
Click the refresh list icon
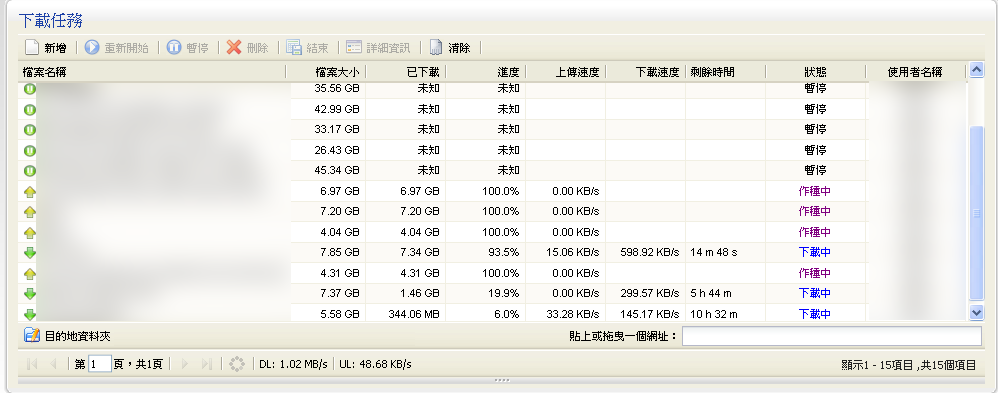click(237, 364)
